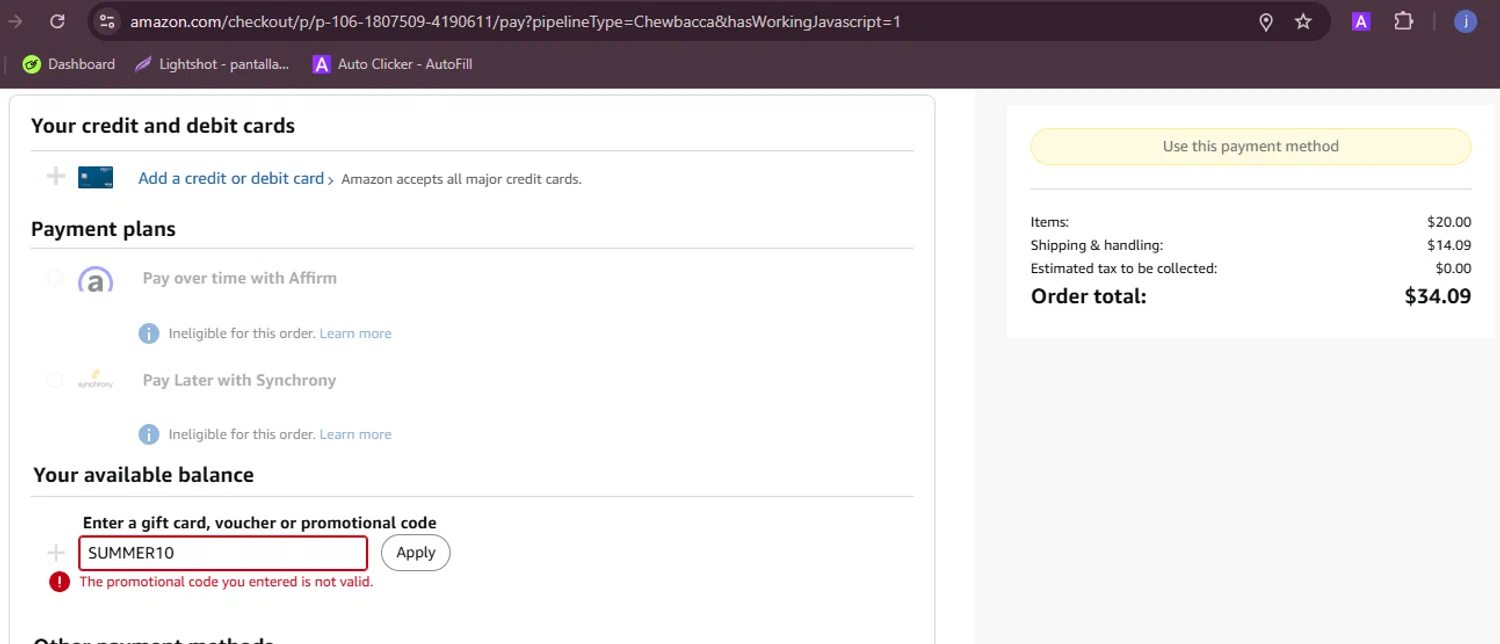
Task: Bookmark this page with the star icon
Action: click(x=1303, y=21)
